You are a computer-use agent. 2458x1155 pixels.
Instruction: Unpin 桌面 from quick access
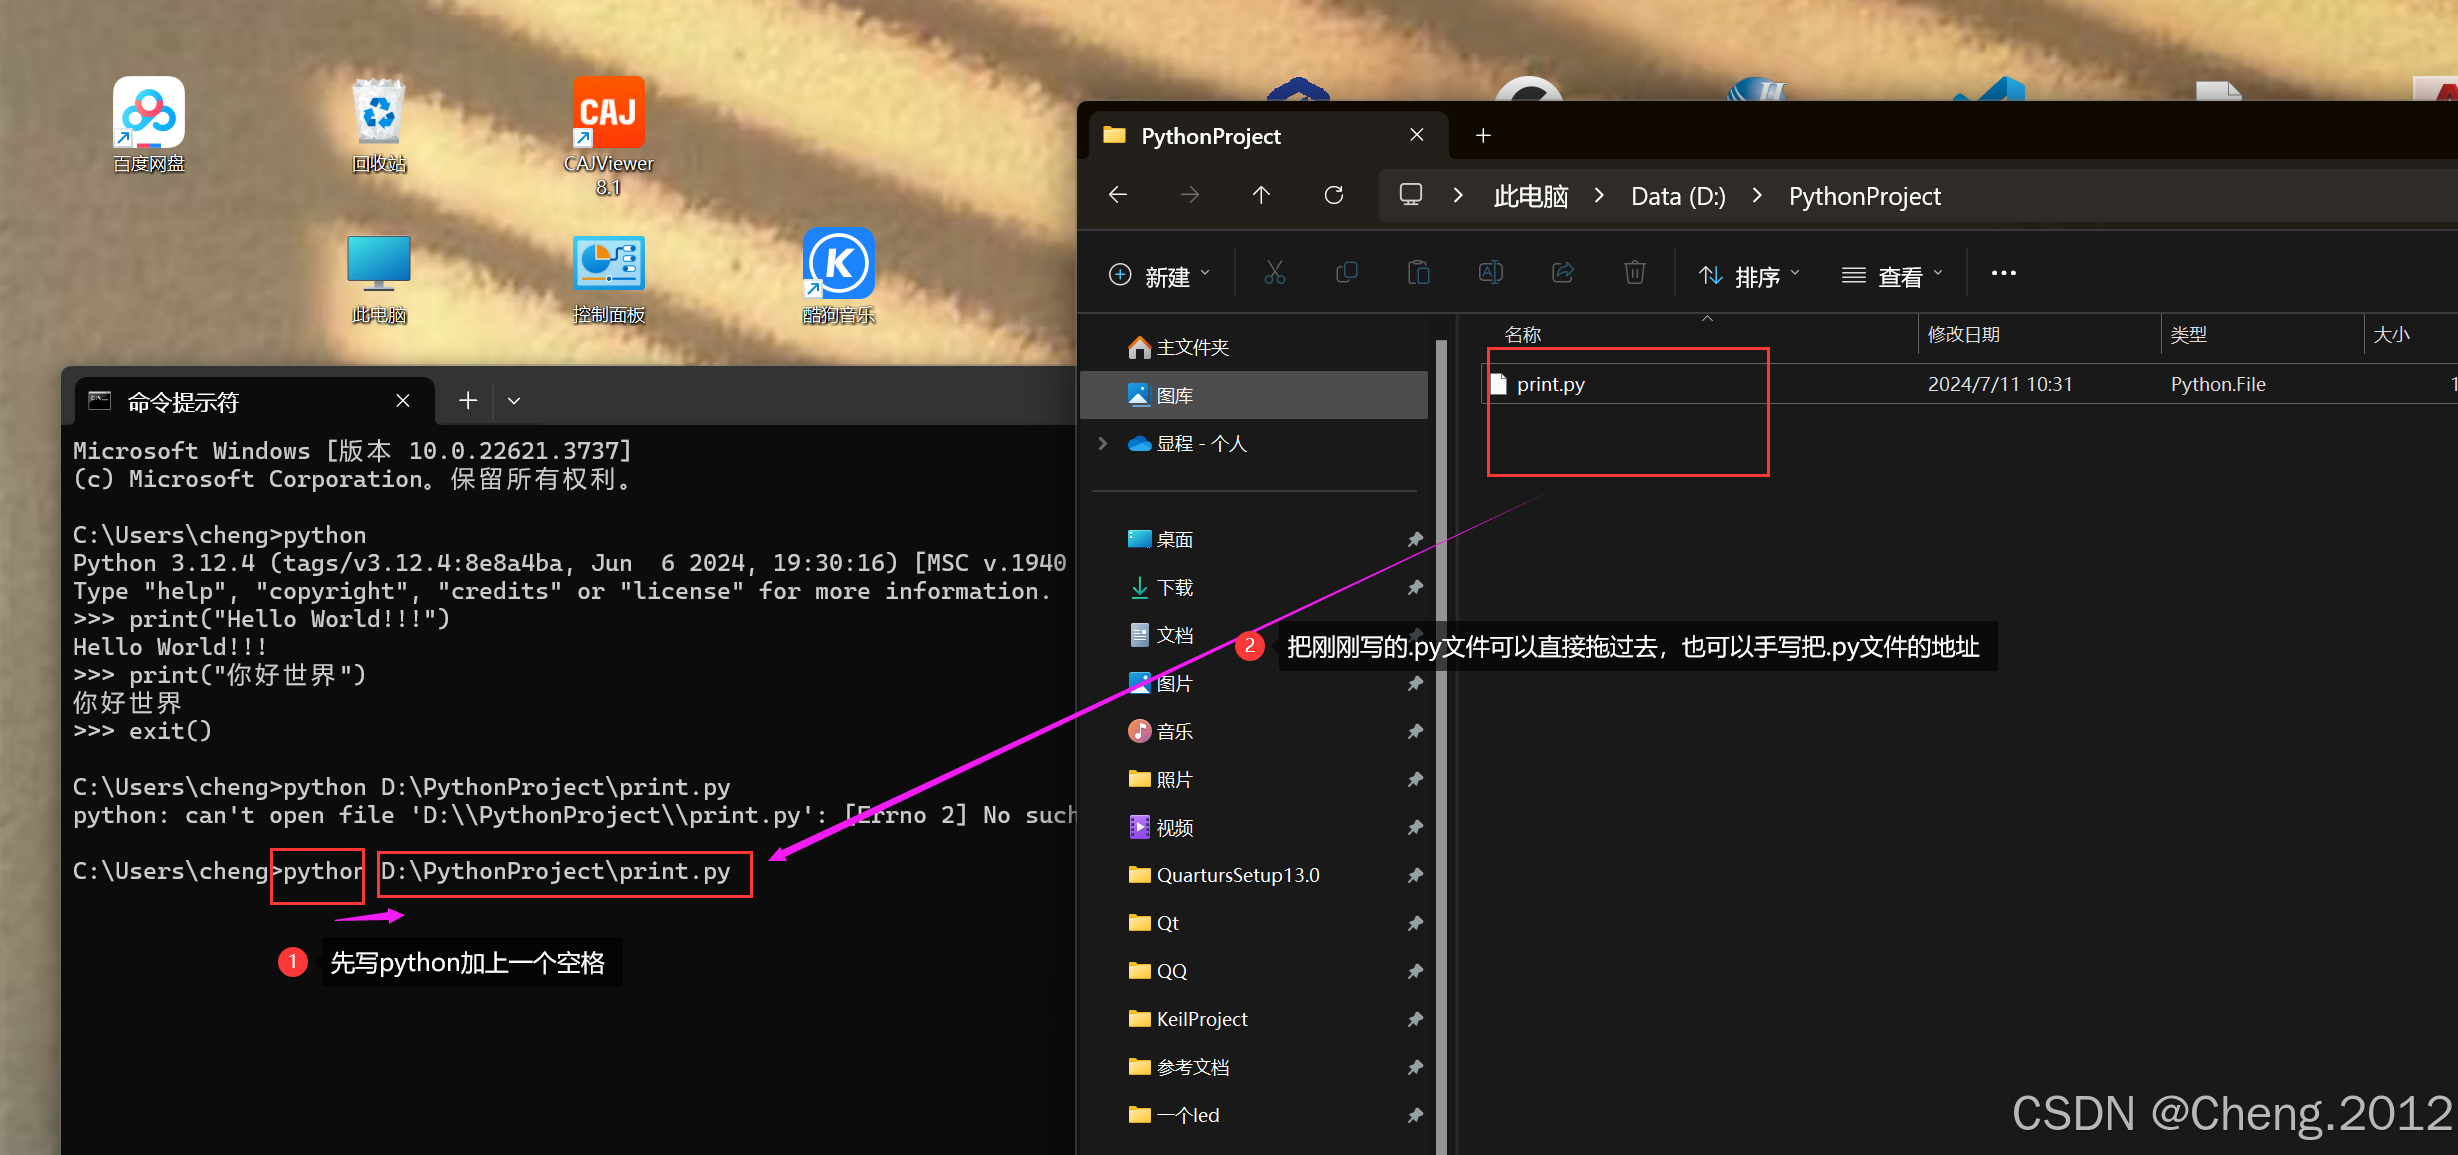click(x=1415, y=540)
